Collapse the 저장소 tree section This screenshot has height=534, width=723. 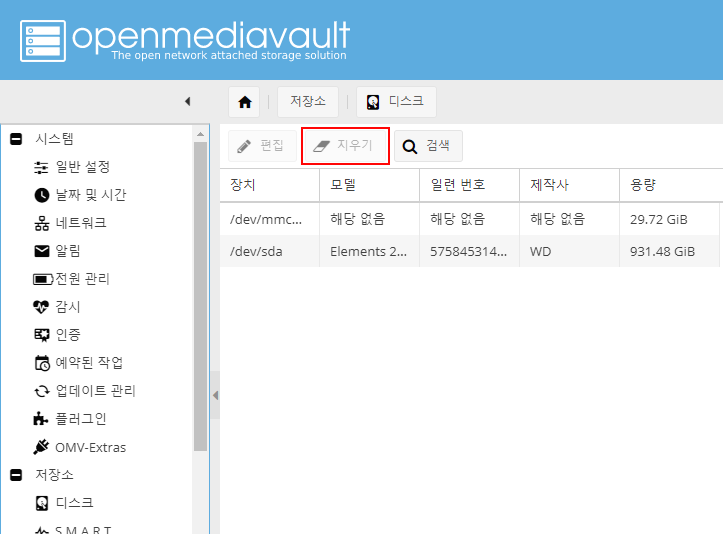coord(16,475)
